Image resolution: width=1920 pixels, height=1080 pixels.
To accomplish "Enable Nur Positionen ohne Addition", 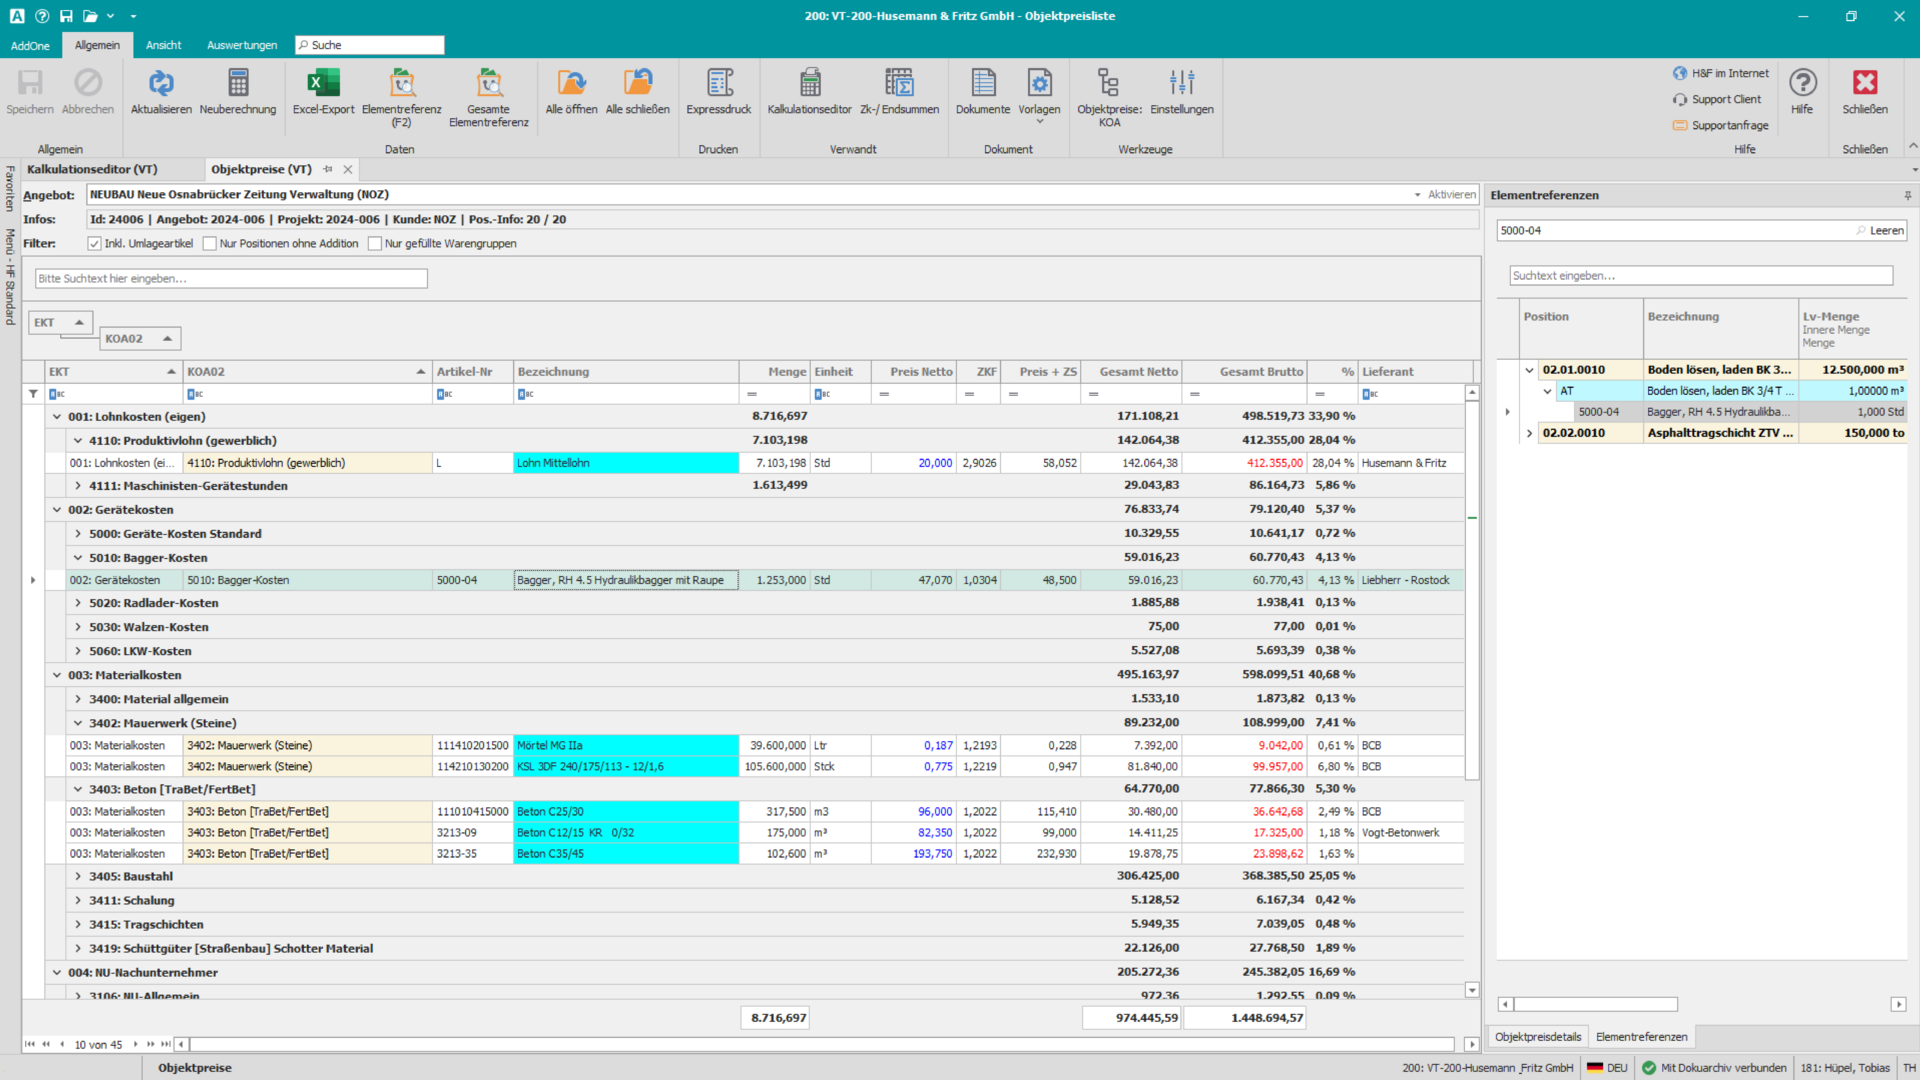I will [x=210, y=244].
